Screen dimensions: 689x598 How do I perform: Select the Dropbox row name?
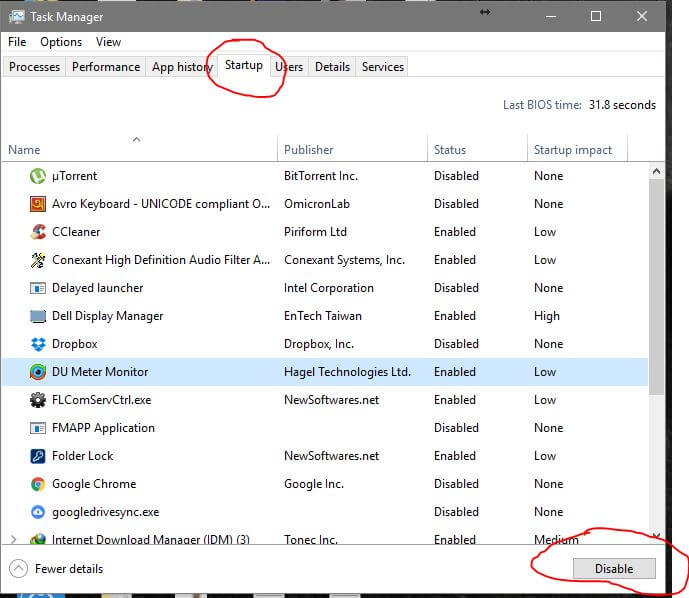[74, 344]
